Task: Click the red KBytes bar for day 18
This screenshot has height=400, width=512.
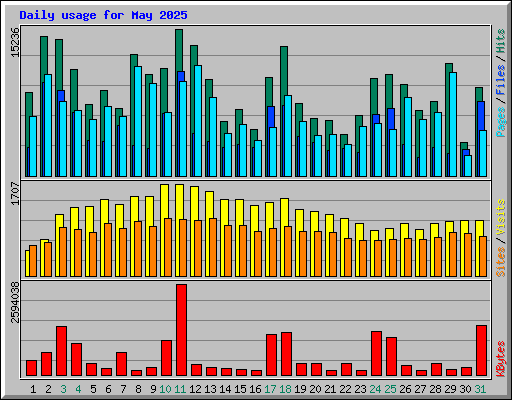Action: click(x=287, y=354)
